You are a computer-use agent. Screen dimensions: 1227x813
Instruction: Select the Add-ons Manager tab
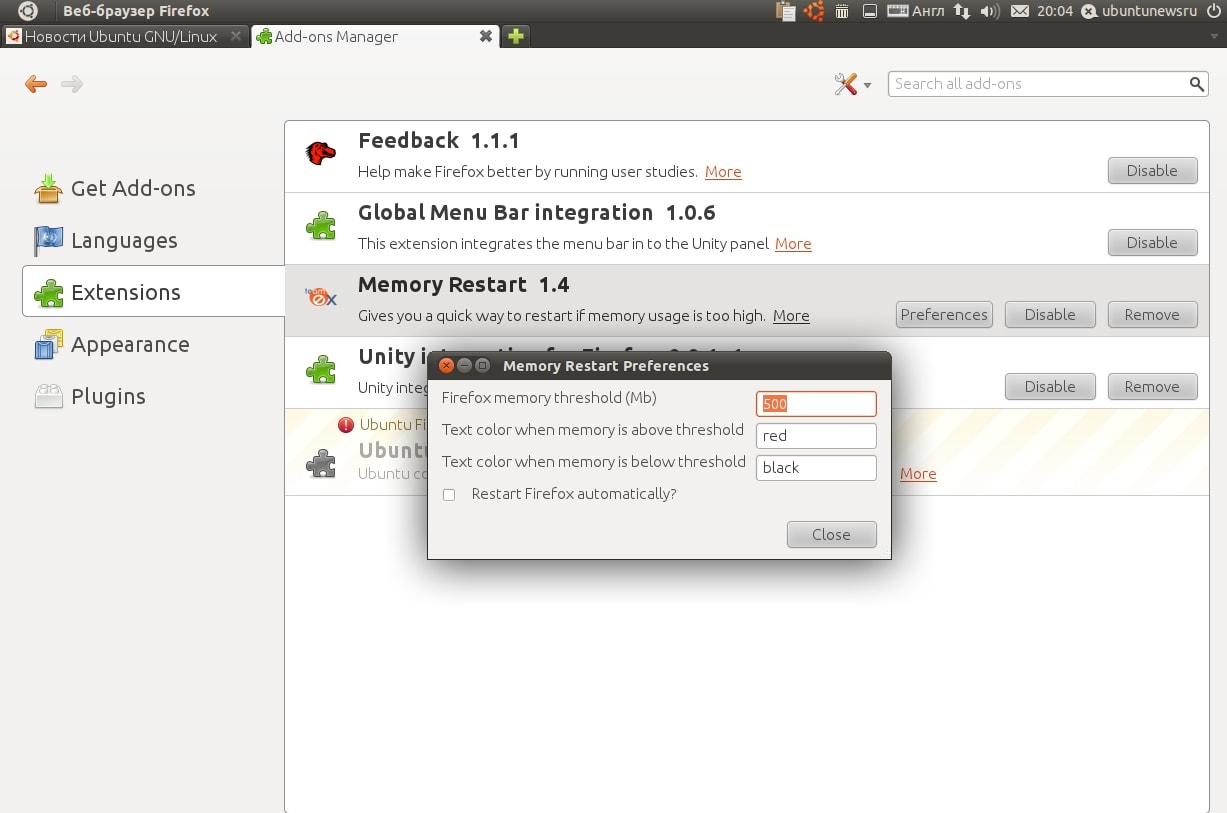(x=376, y=36)
